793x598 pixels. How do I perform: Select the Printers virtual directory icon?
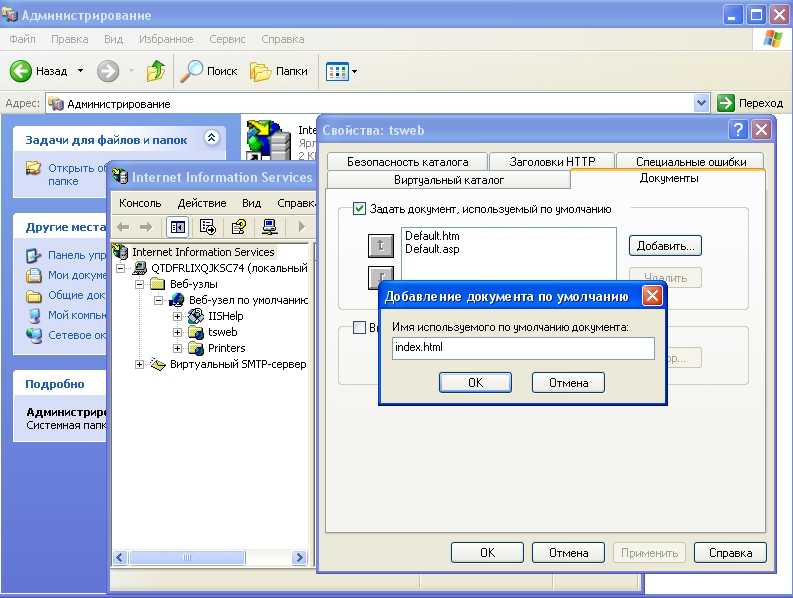click(x=196, y=348)
